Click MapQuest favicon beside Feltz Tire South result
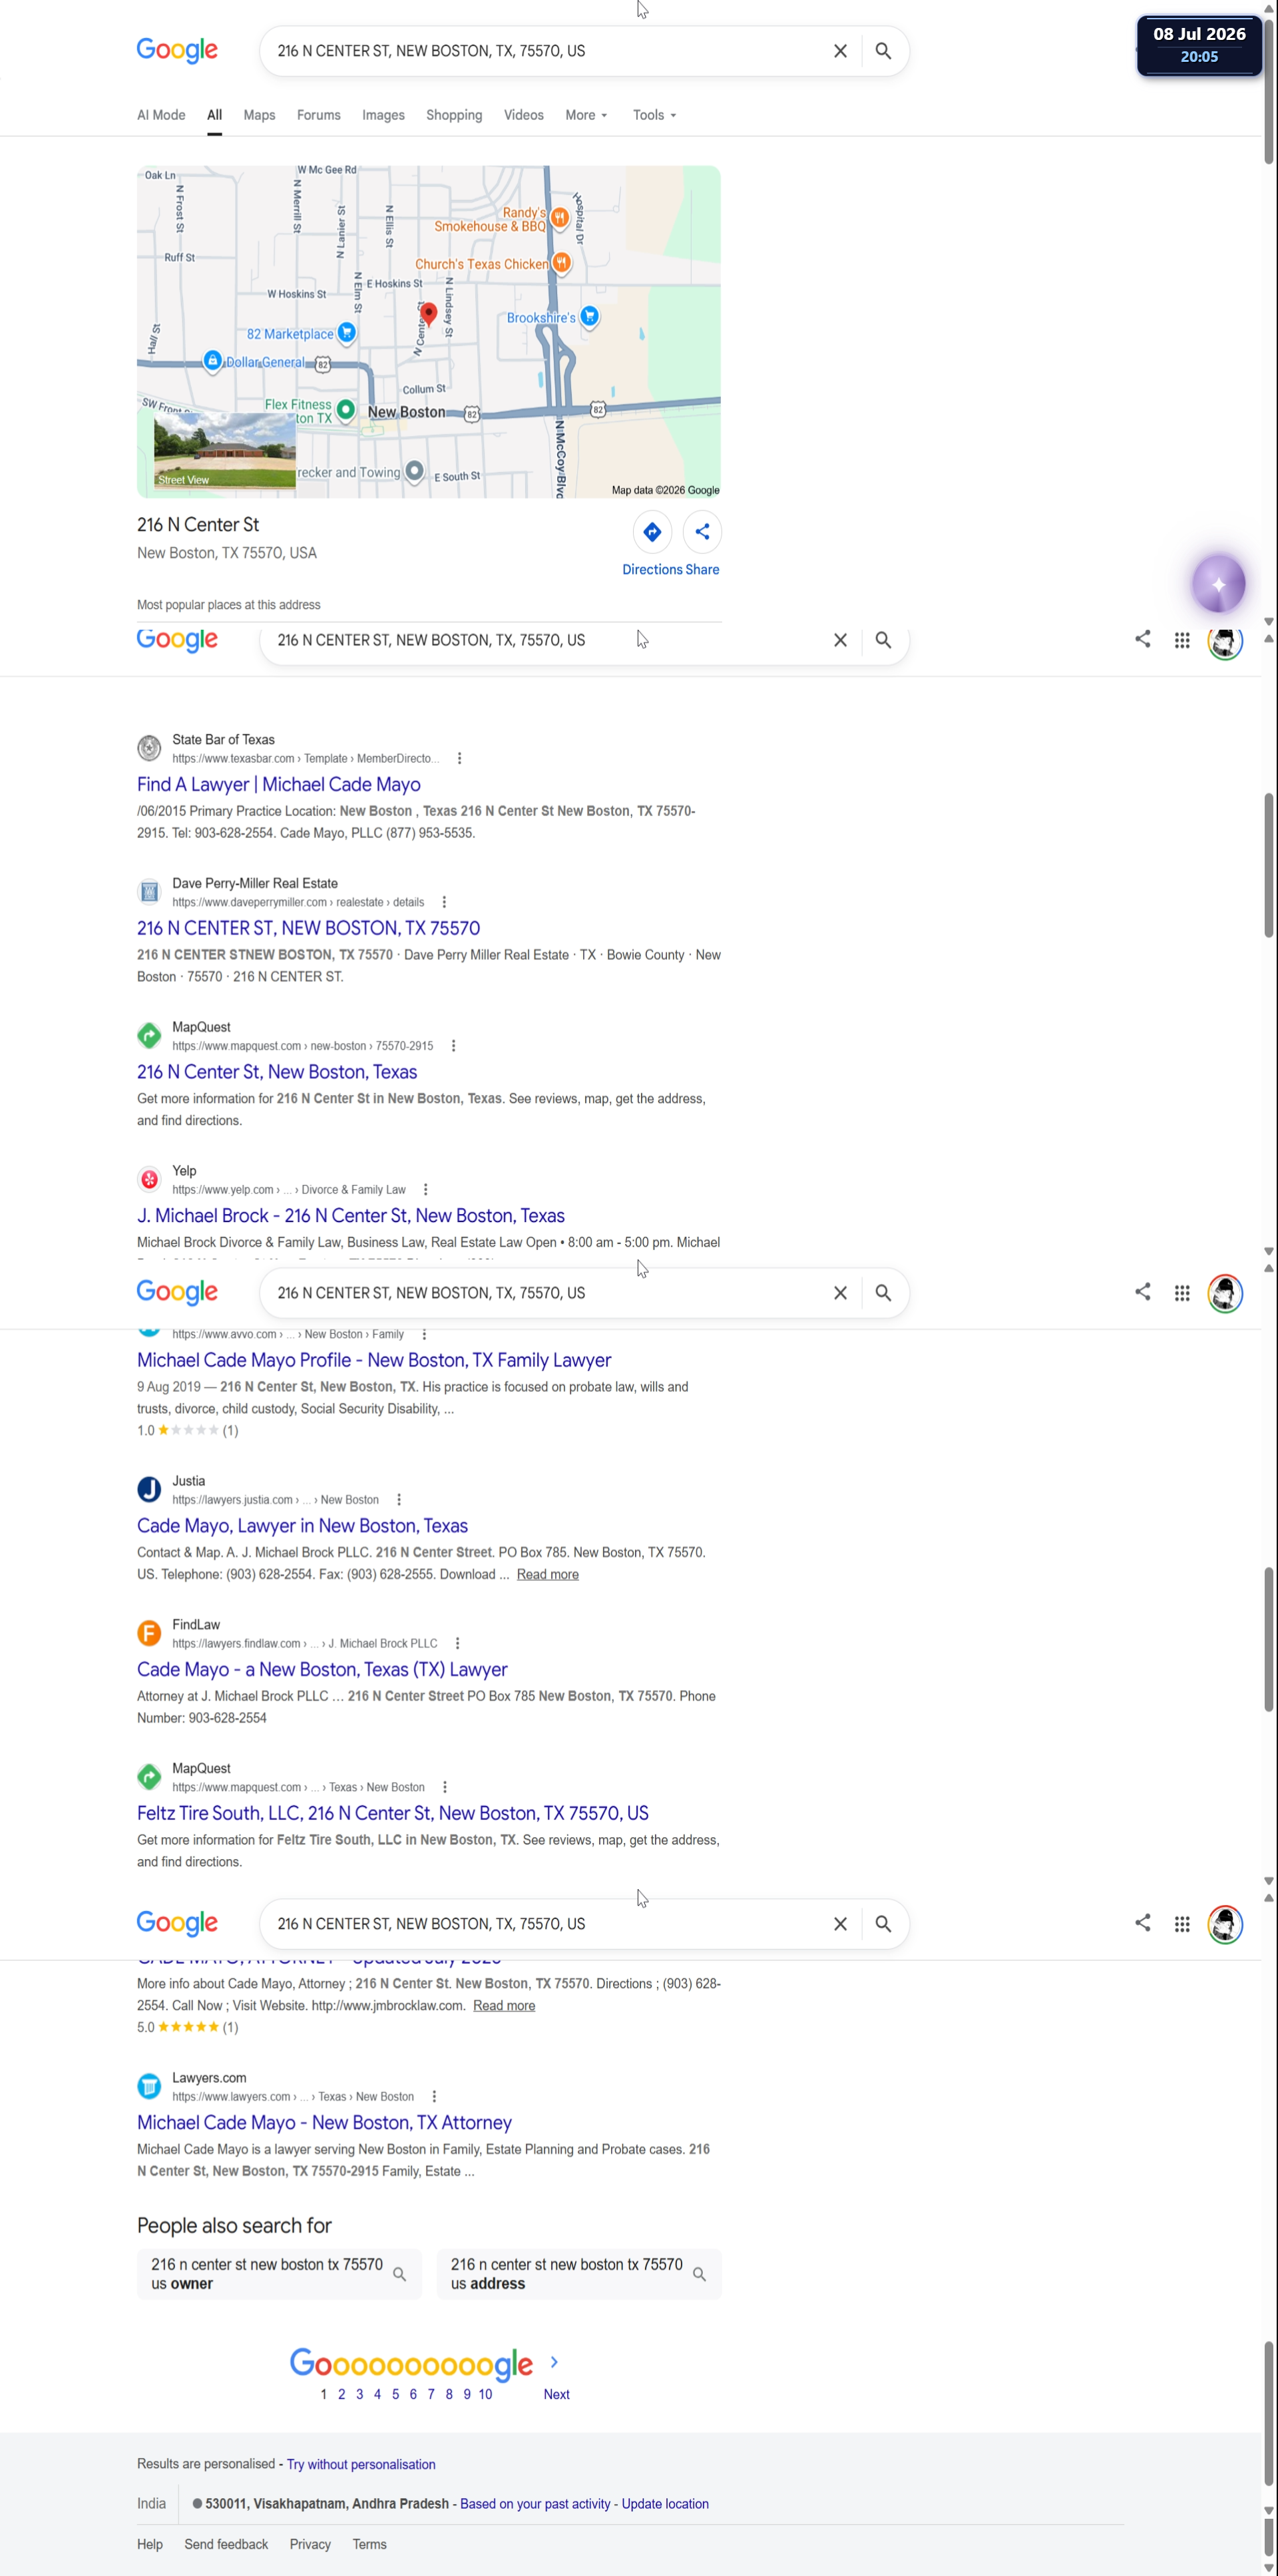The width and height of the screenshot is (1278, 2576). 149,1777
